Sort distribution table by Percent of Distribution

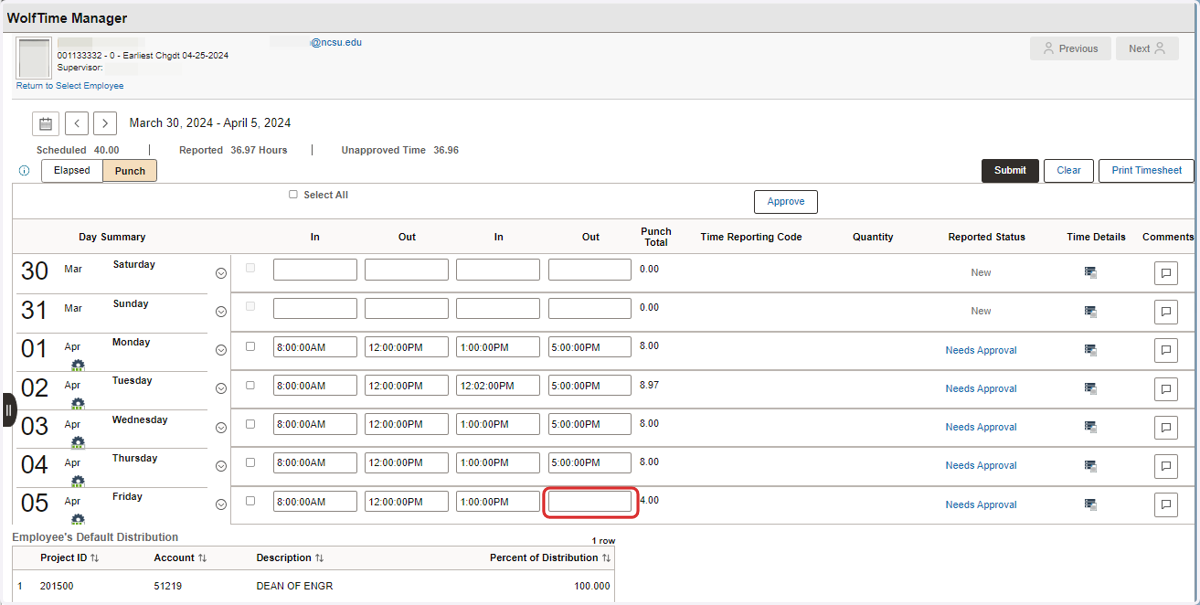(x=550, y=558)
